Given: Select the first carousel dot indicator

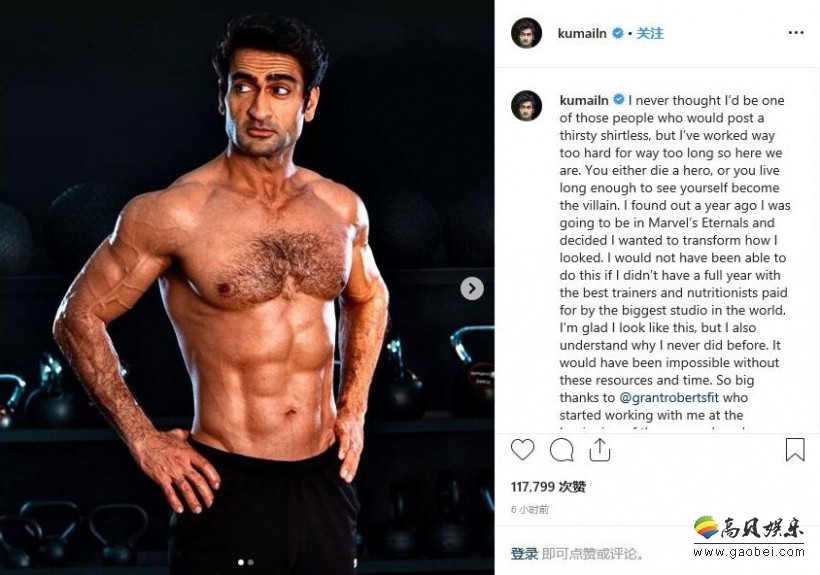Looking at the screenshot, I should 241,562.
